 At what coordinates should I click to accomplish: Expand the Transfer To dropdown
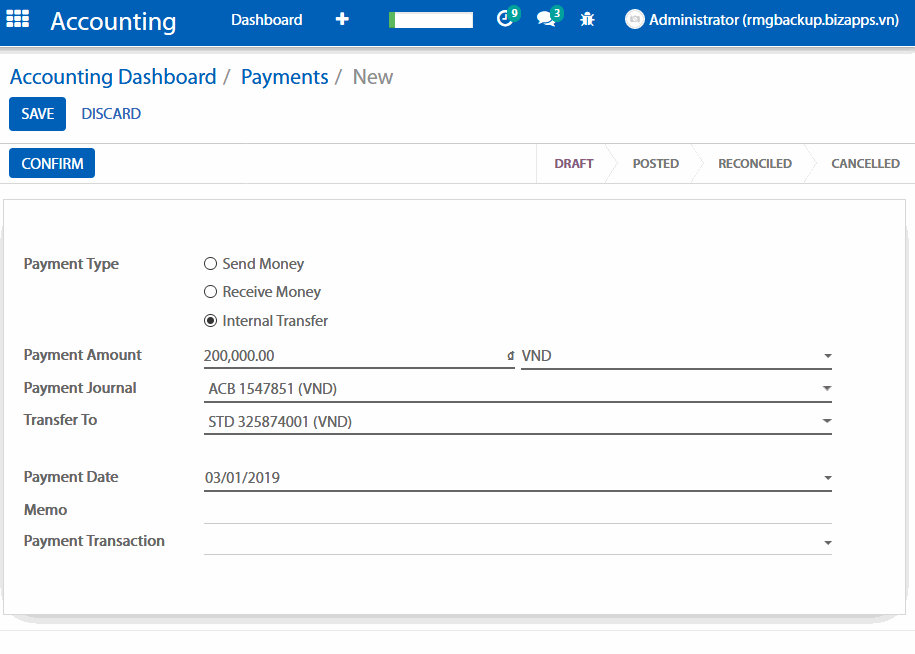pyautogui.click(x=827, y=422)
